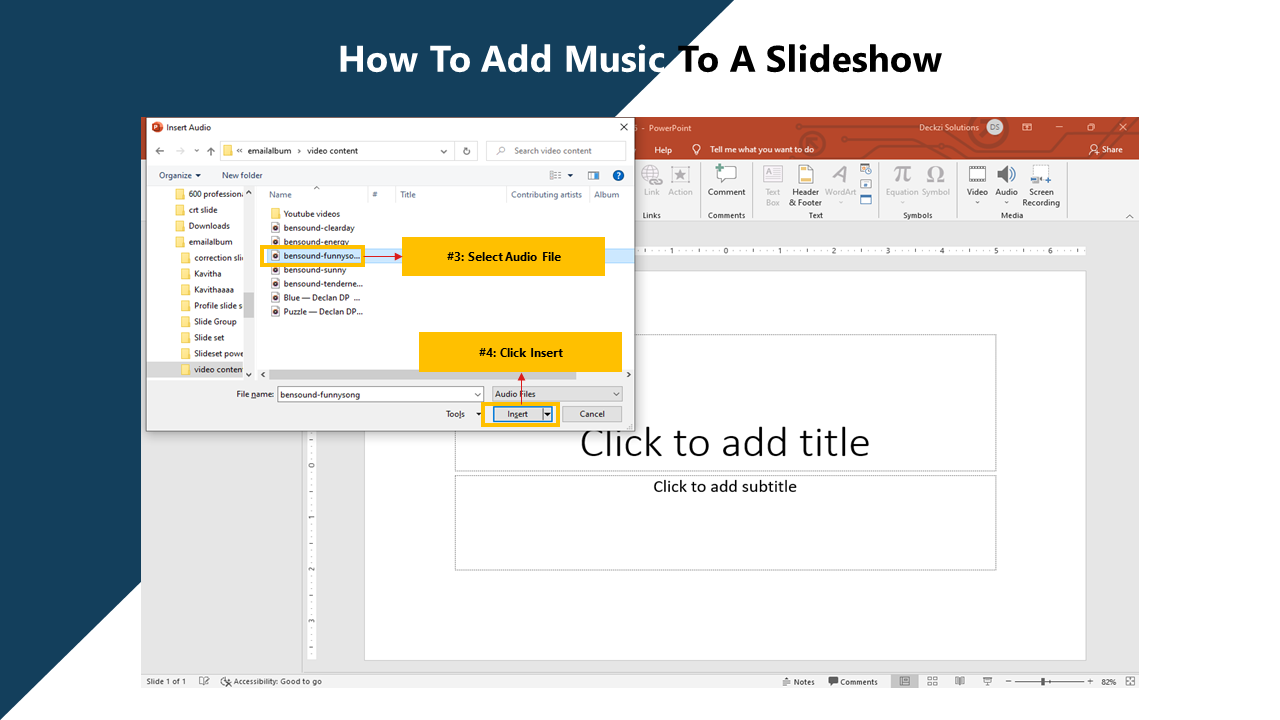Viewport: 1280px width, 720px height.
Task: Collapse the ribbon with the chevron
Action: 1130,216
